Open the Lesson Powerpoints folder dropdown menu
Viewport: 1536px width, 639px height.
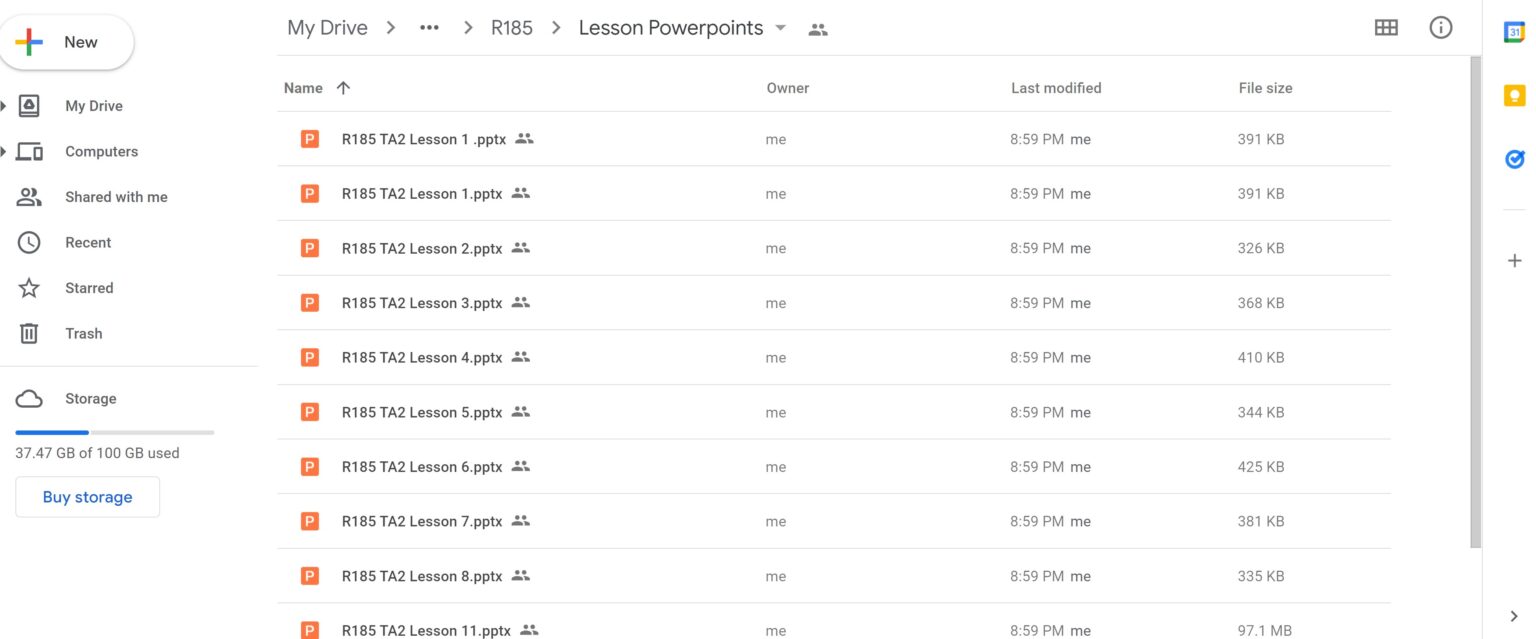780,28
